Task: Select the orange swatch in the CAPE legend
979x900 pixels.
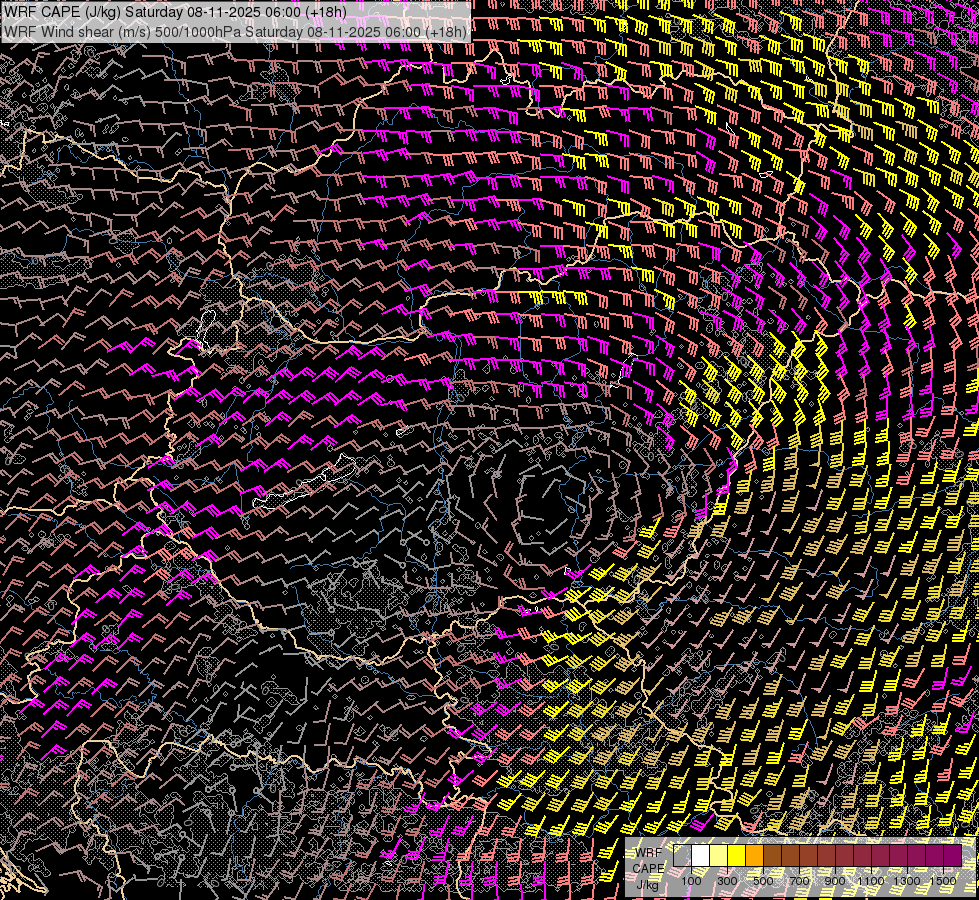Action: pyautogui.click(x=754, y=856)
